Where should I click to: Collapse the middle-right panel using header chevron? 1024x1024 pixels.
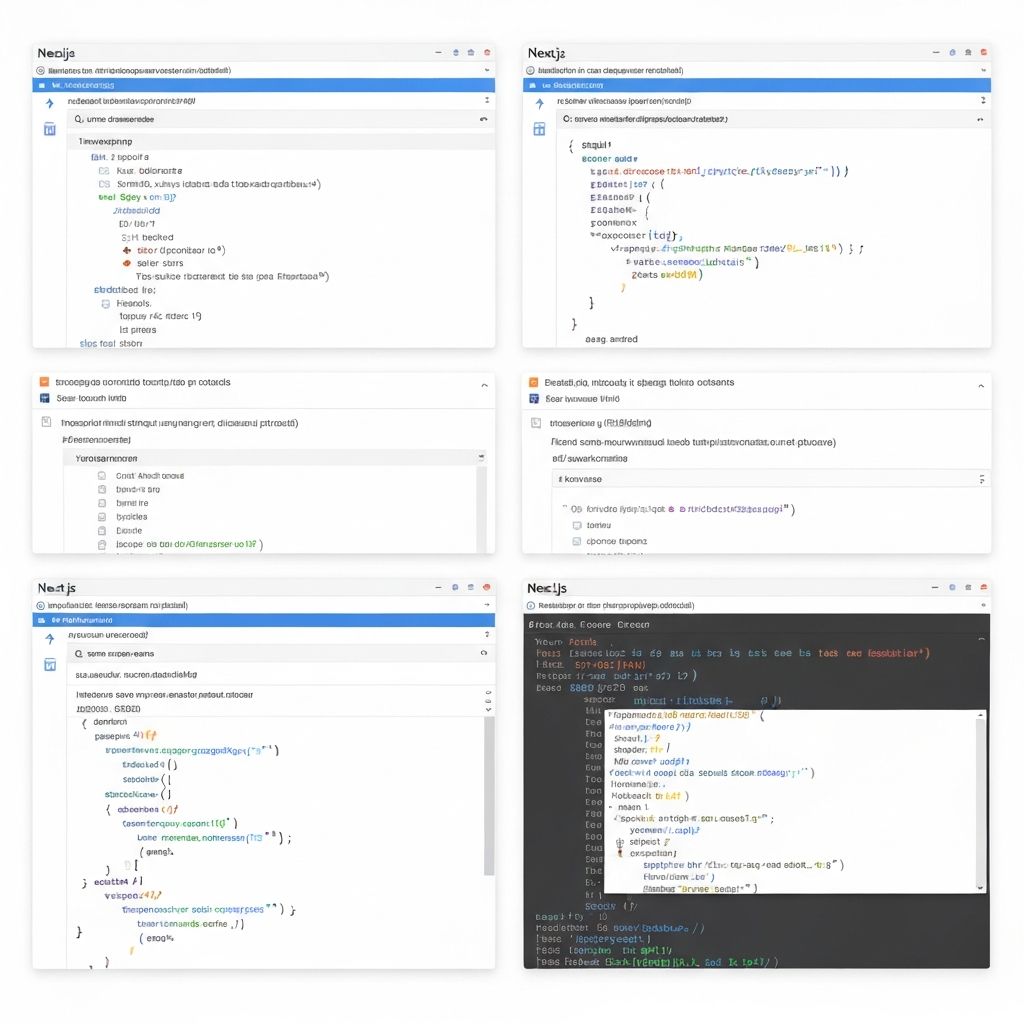click(981, 384)
